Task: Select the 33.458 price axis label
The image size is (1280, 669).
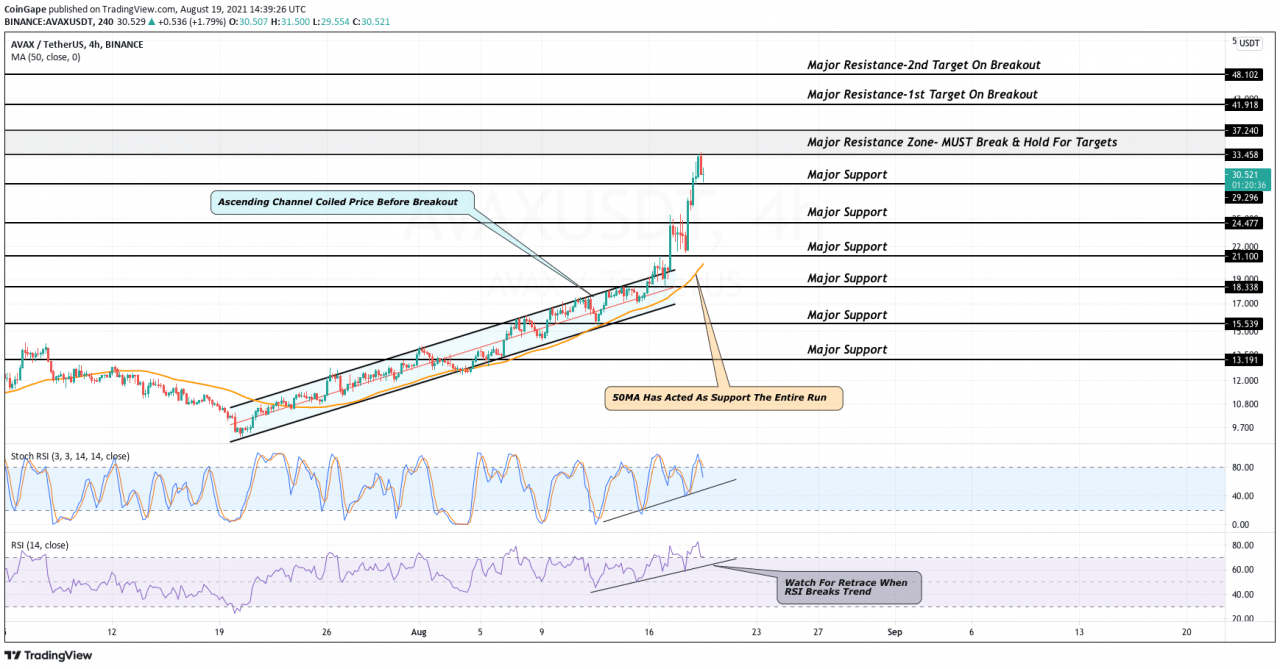Action: click(x=1244, y=155)
